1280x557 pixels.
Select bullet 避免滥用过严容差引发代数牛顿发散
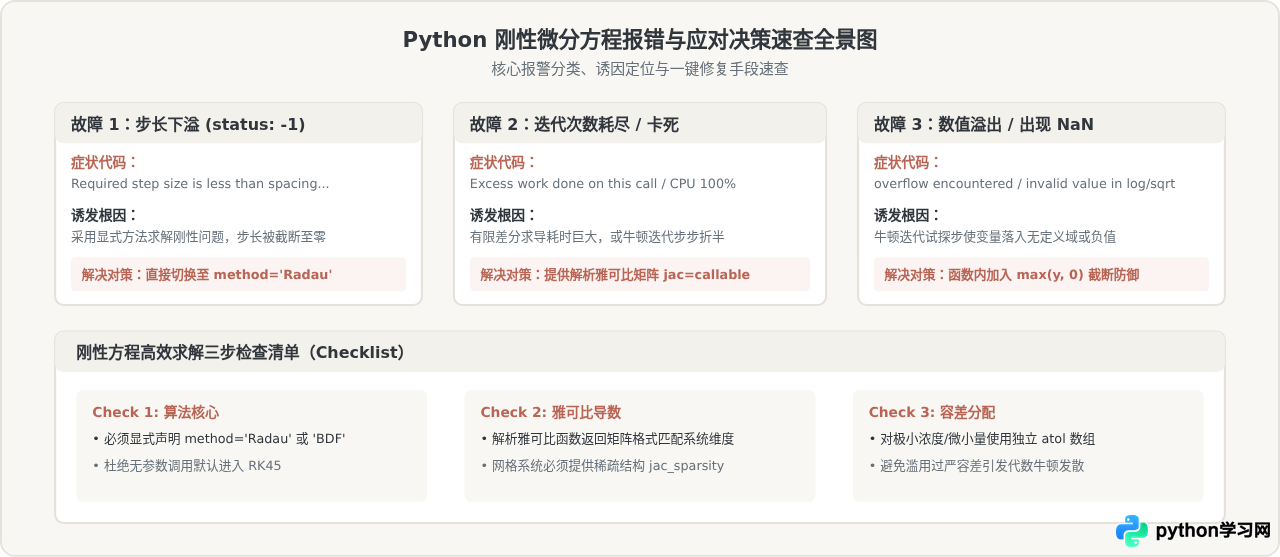tap(976, 466)
